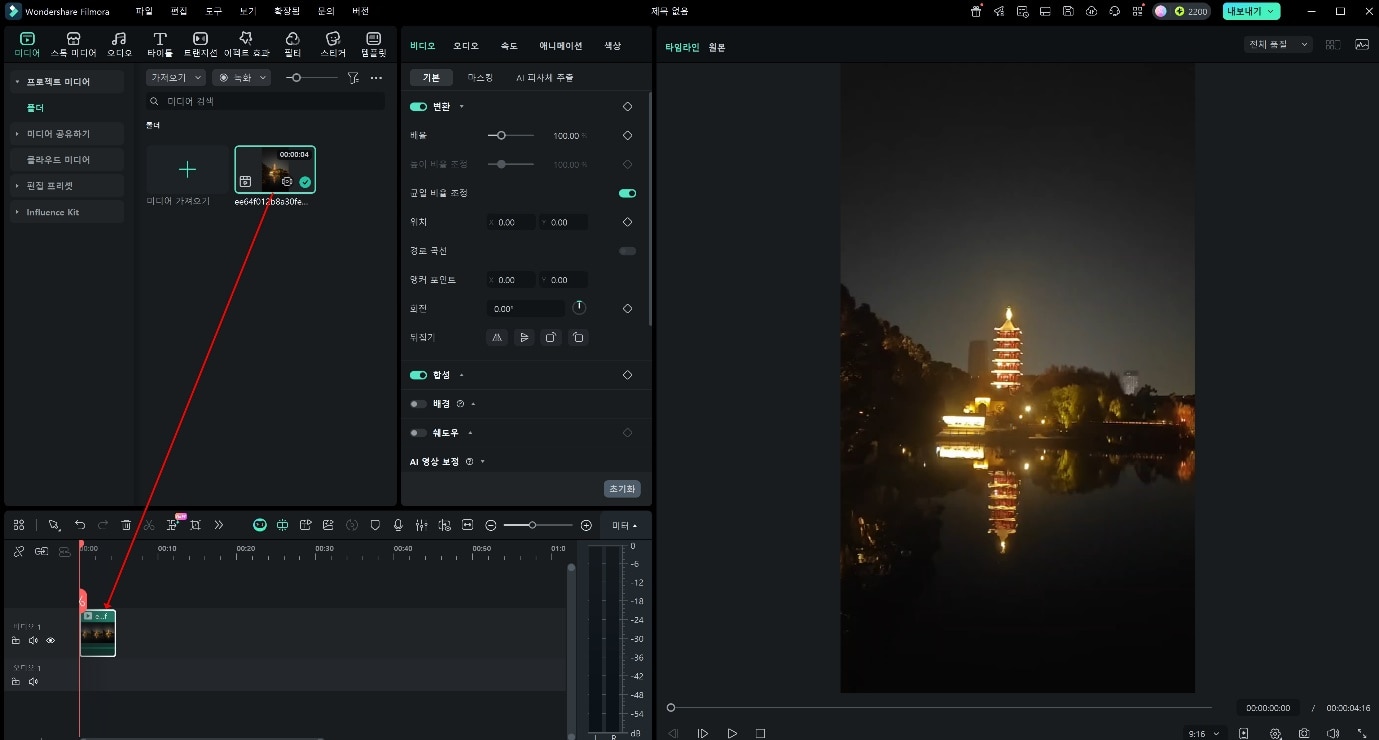Open the 파일 (File) menu

(x=144, y=11)
